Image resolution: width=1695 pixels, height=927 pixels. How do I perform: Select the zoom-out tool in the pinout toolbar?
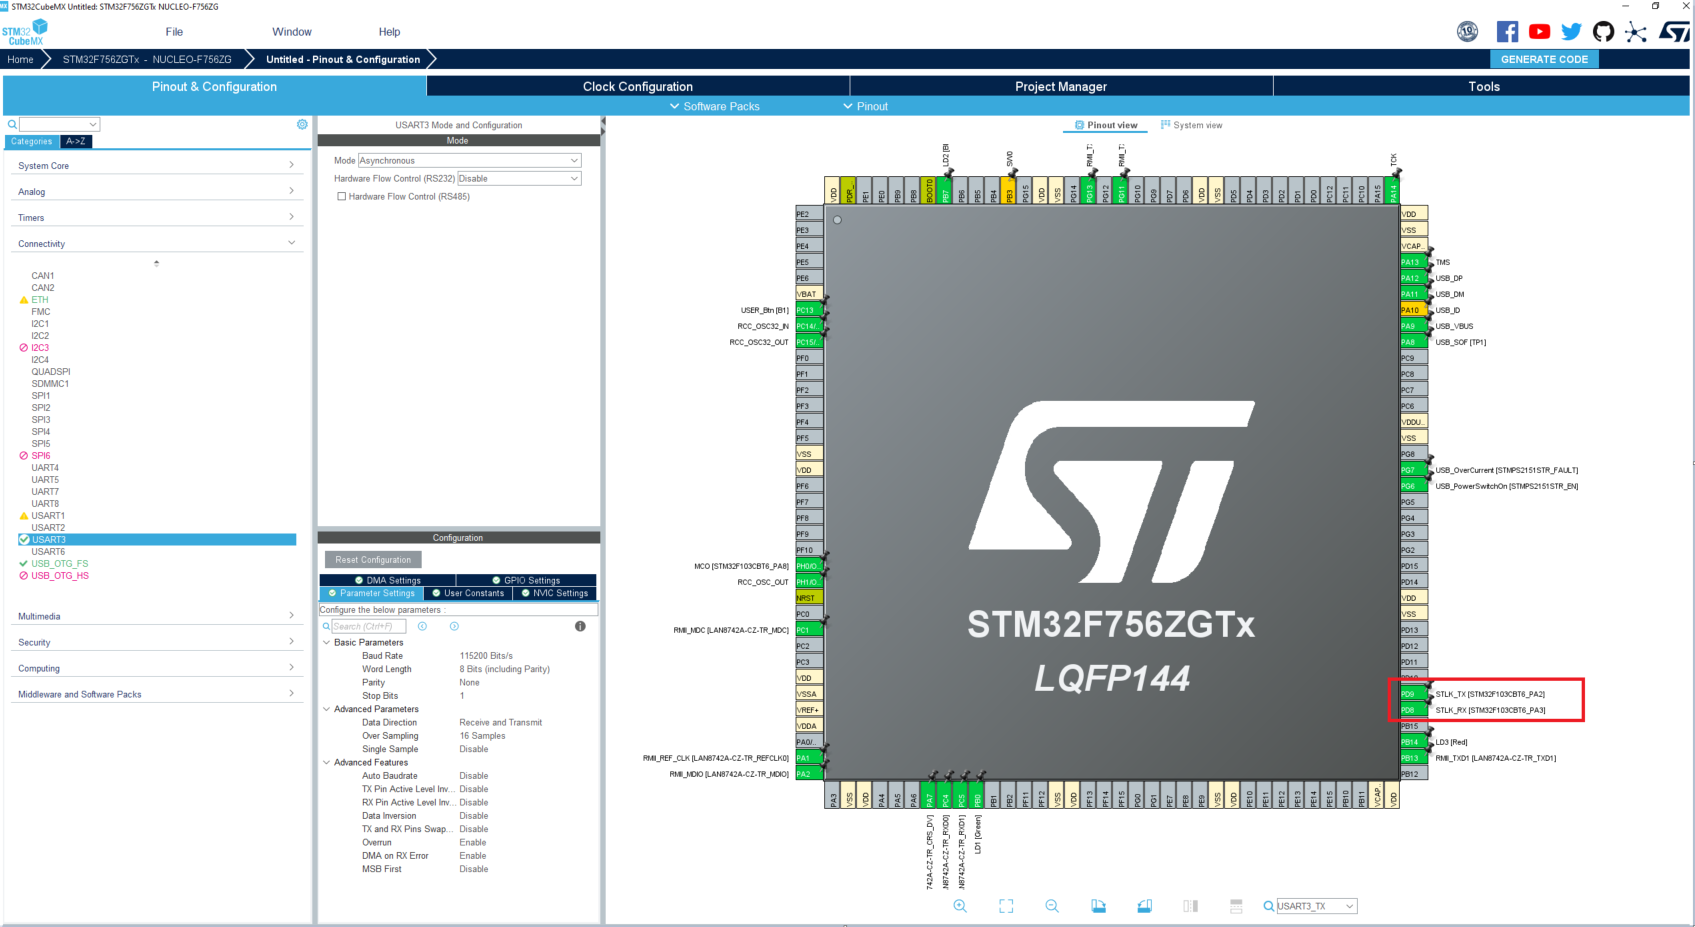point(1052,905)
